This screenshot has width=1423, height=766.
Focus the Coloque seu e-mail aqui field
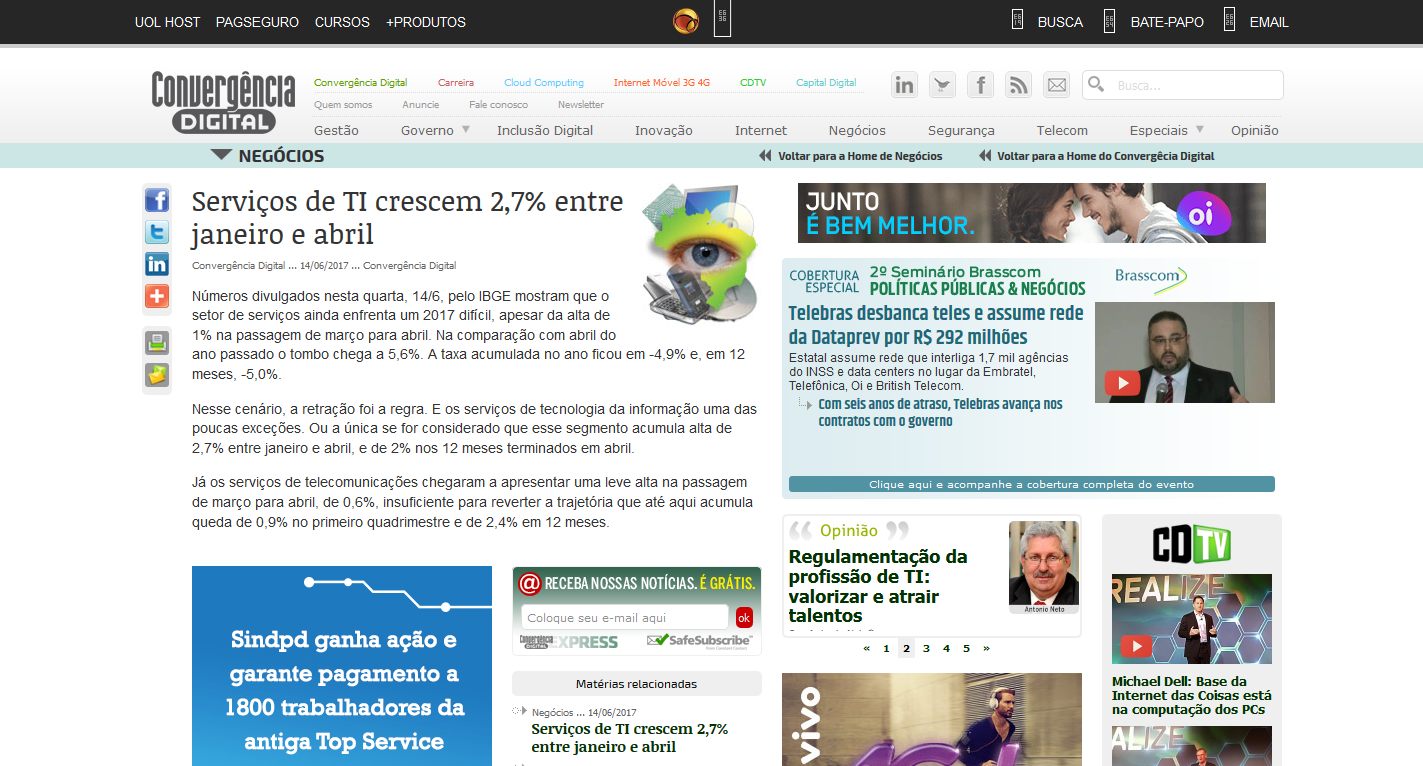(x=625, y=617)
